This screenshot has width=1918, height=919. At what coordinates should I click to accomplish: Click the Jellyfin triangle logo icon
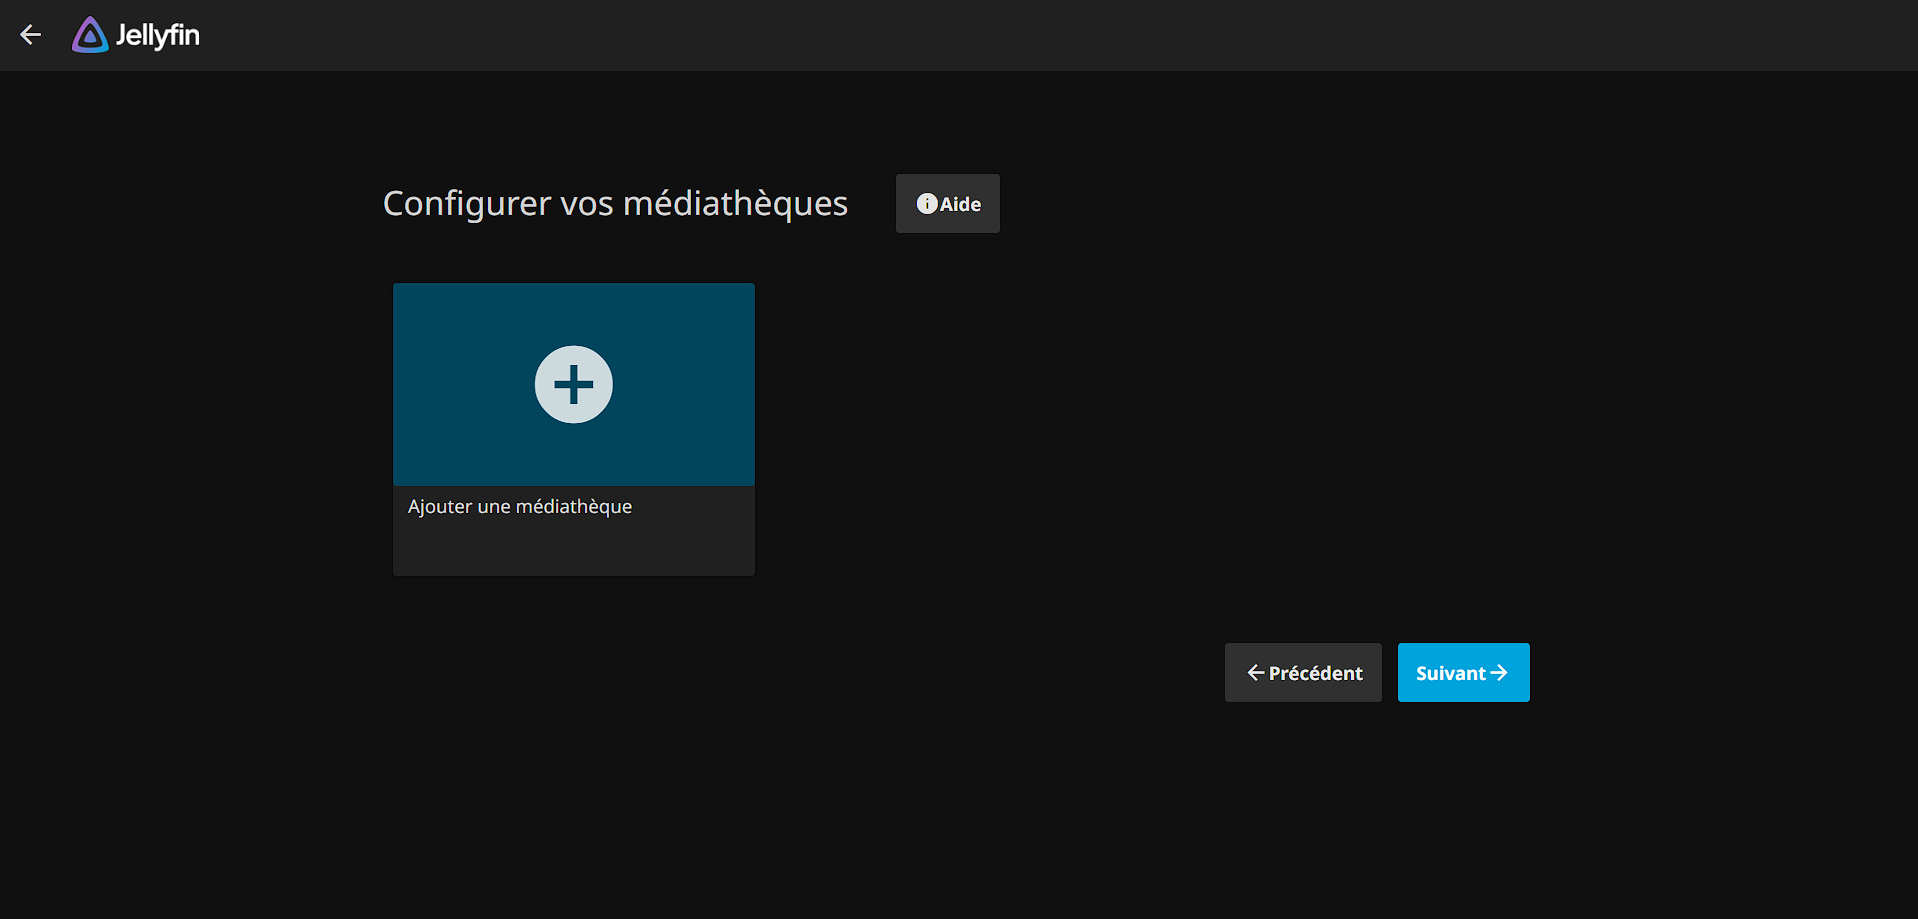(90, 35)
